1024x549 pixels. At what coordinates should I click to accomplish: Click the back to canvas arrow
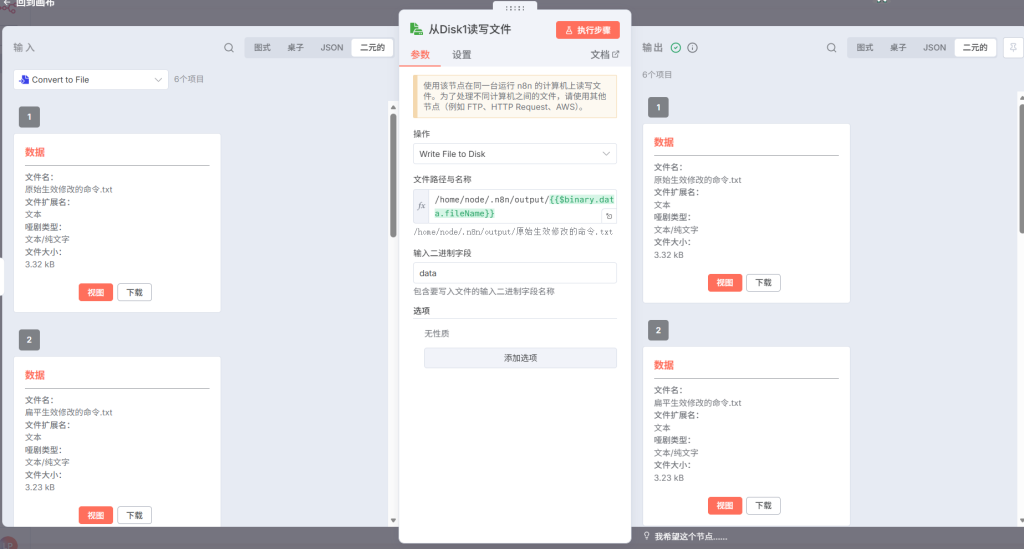coord(7,3)
